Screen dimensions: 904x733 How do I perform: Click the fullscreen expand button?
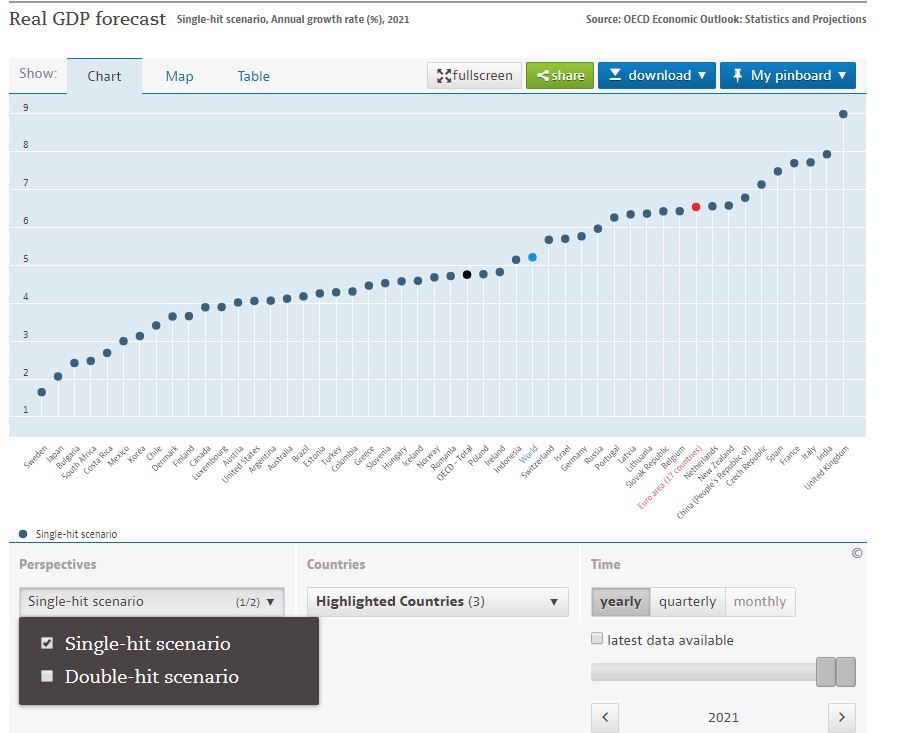[x=474, y=75]
